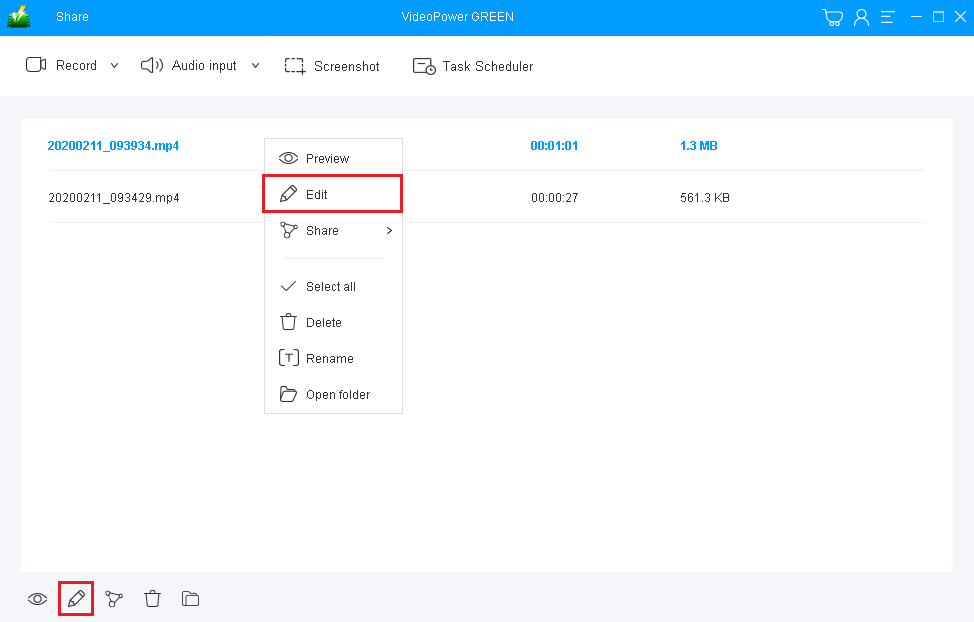This screenshot has width=974, height=622.
Task: Click the Record camera icon
Action: (36, 65)
